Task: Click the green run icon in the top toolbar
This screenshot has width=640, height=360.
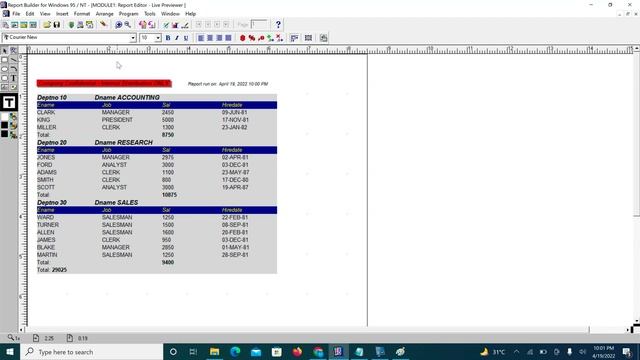Action: point(71,25)
